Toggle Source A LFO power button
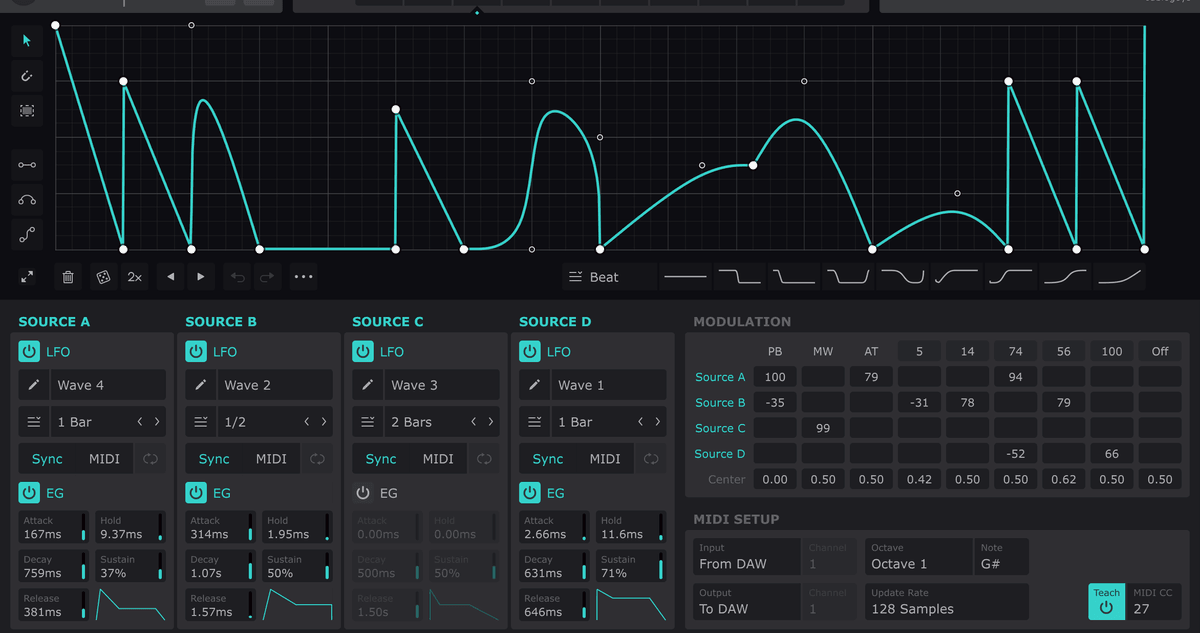Viewport: 1200px width, 633px height. tap(29, 352)
